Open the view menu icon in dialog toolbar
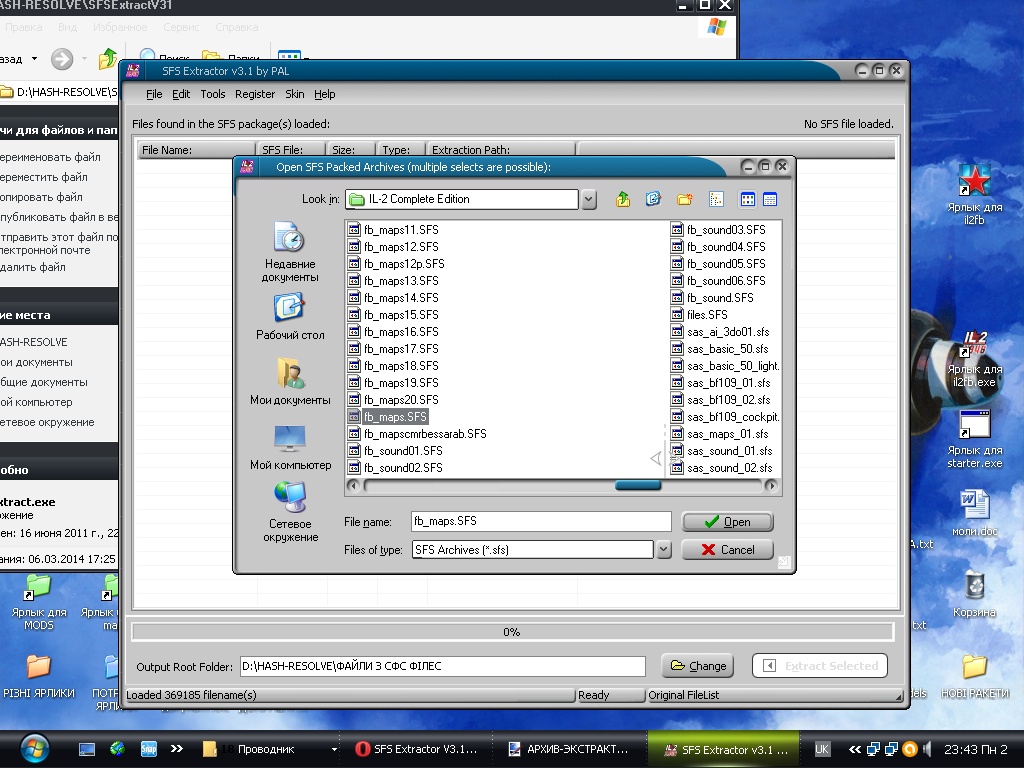Screen dimensions: 1024x768 (x=716, y=199)
